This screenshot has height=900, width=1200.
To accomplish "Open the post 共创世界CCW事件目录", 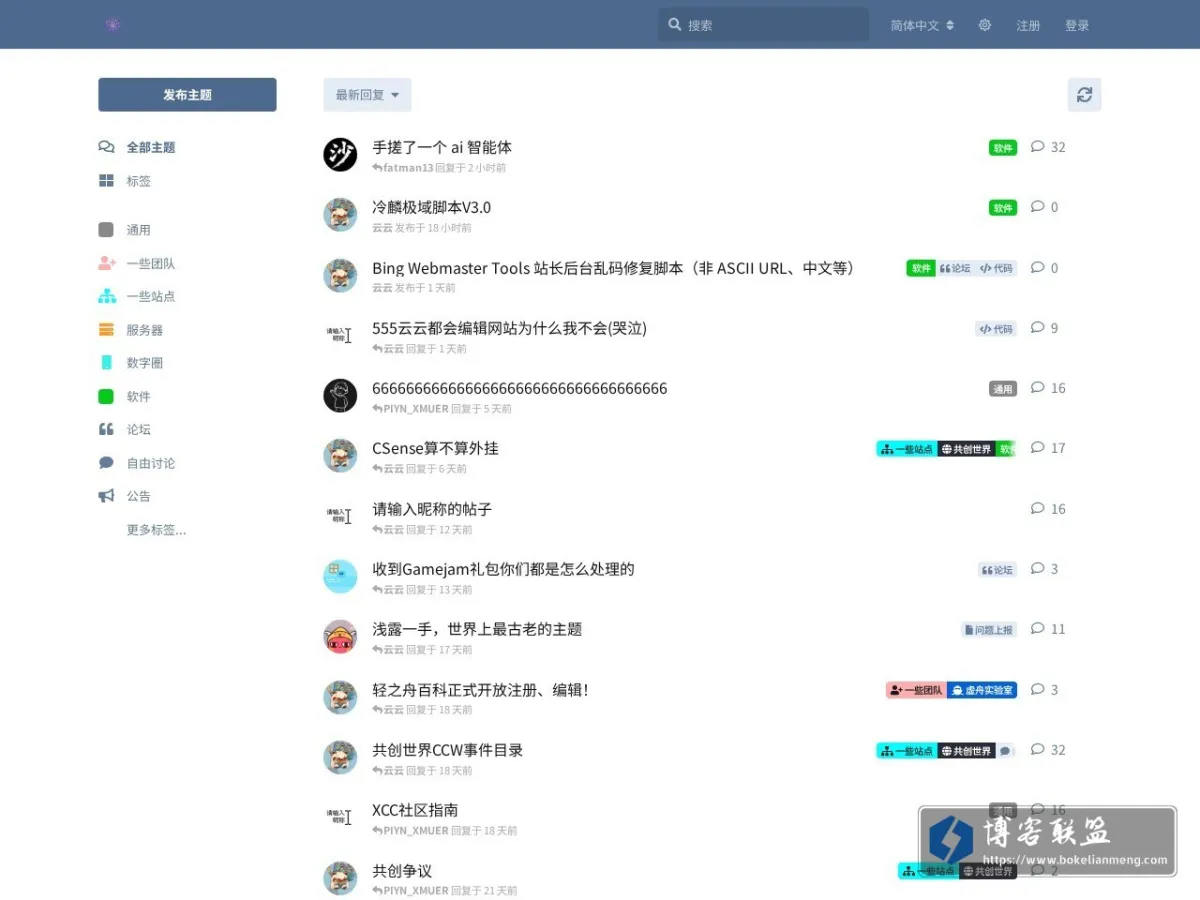I will tap(447, 750).
